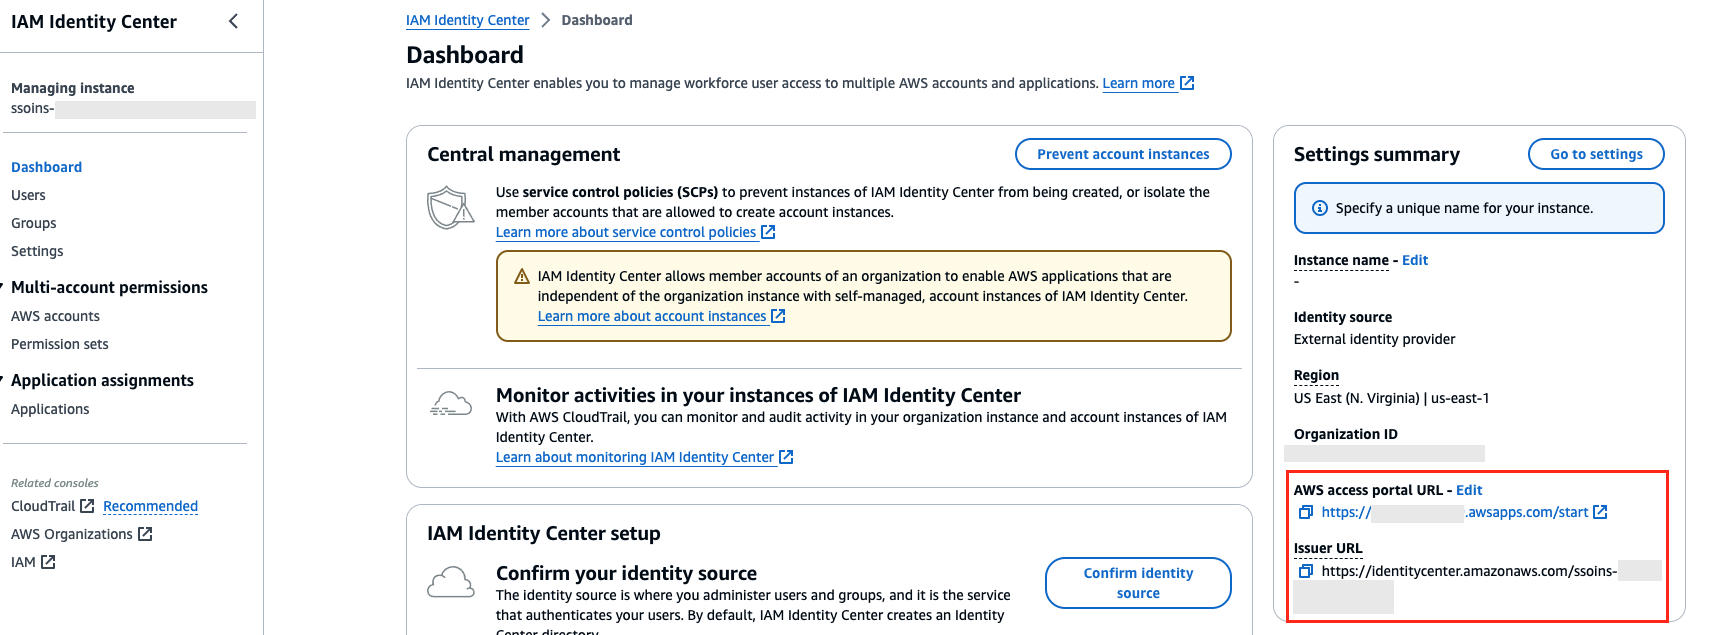Open Permission sets in sidebar

click(60, 344)
